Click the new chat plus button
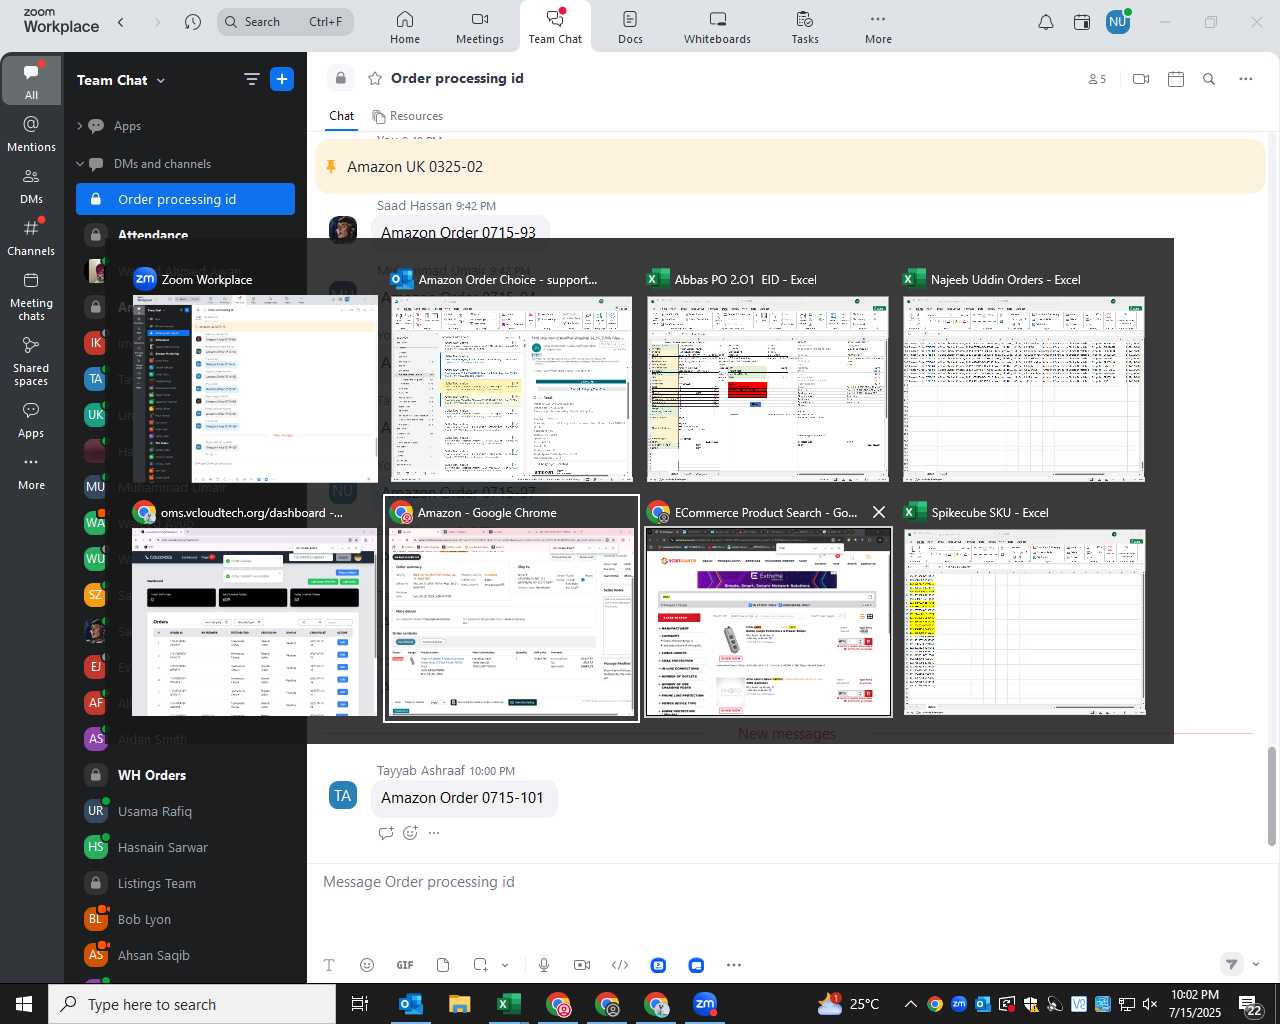Screen dimensions: 1280x1024 (282, 79)
